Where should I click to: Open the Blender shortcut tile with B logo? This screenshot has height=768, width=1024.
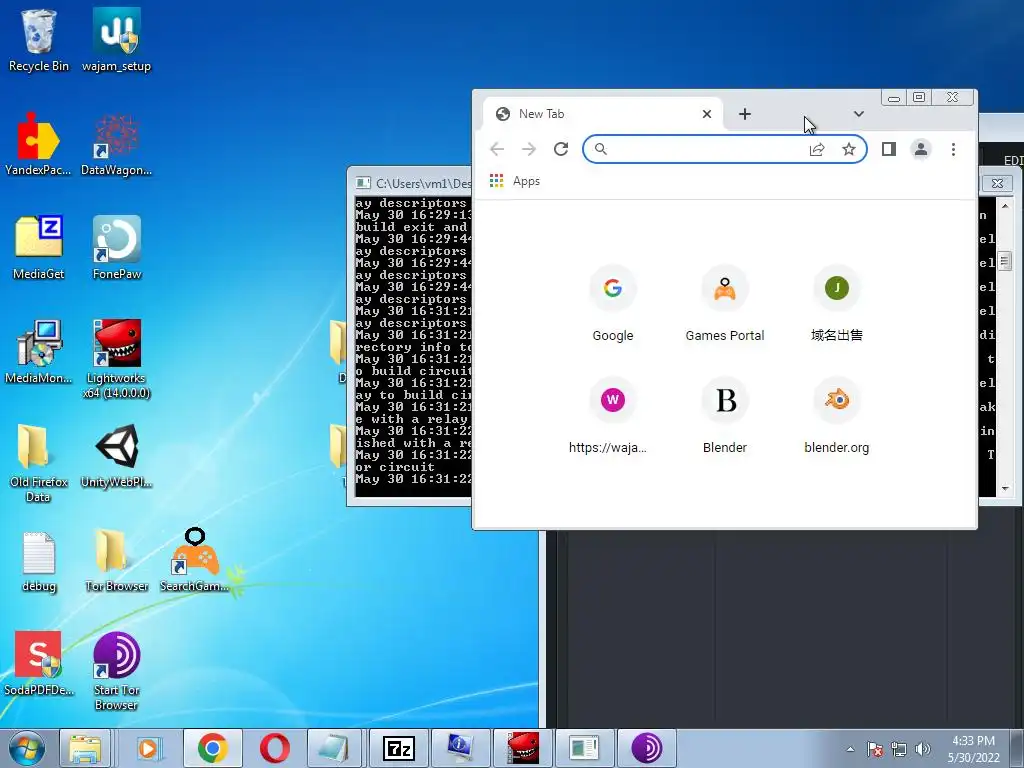click(724, 416)
